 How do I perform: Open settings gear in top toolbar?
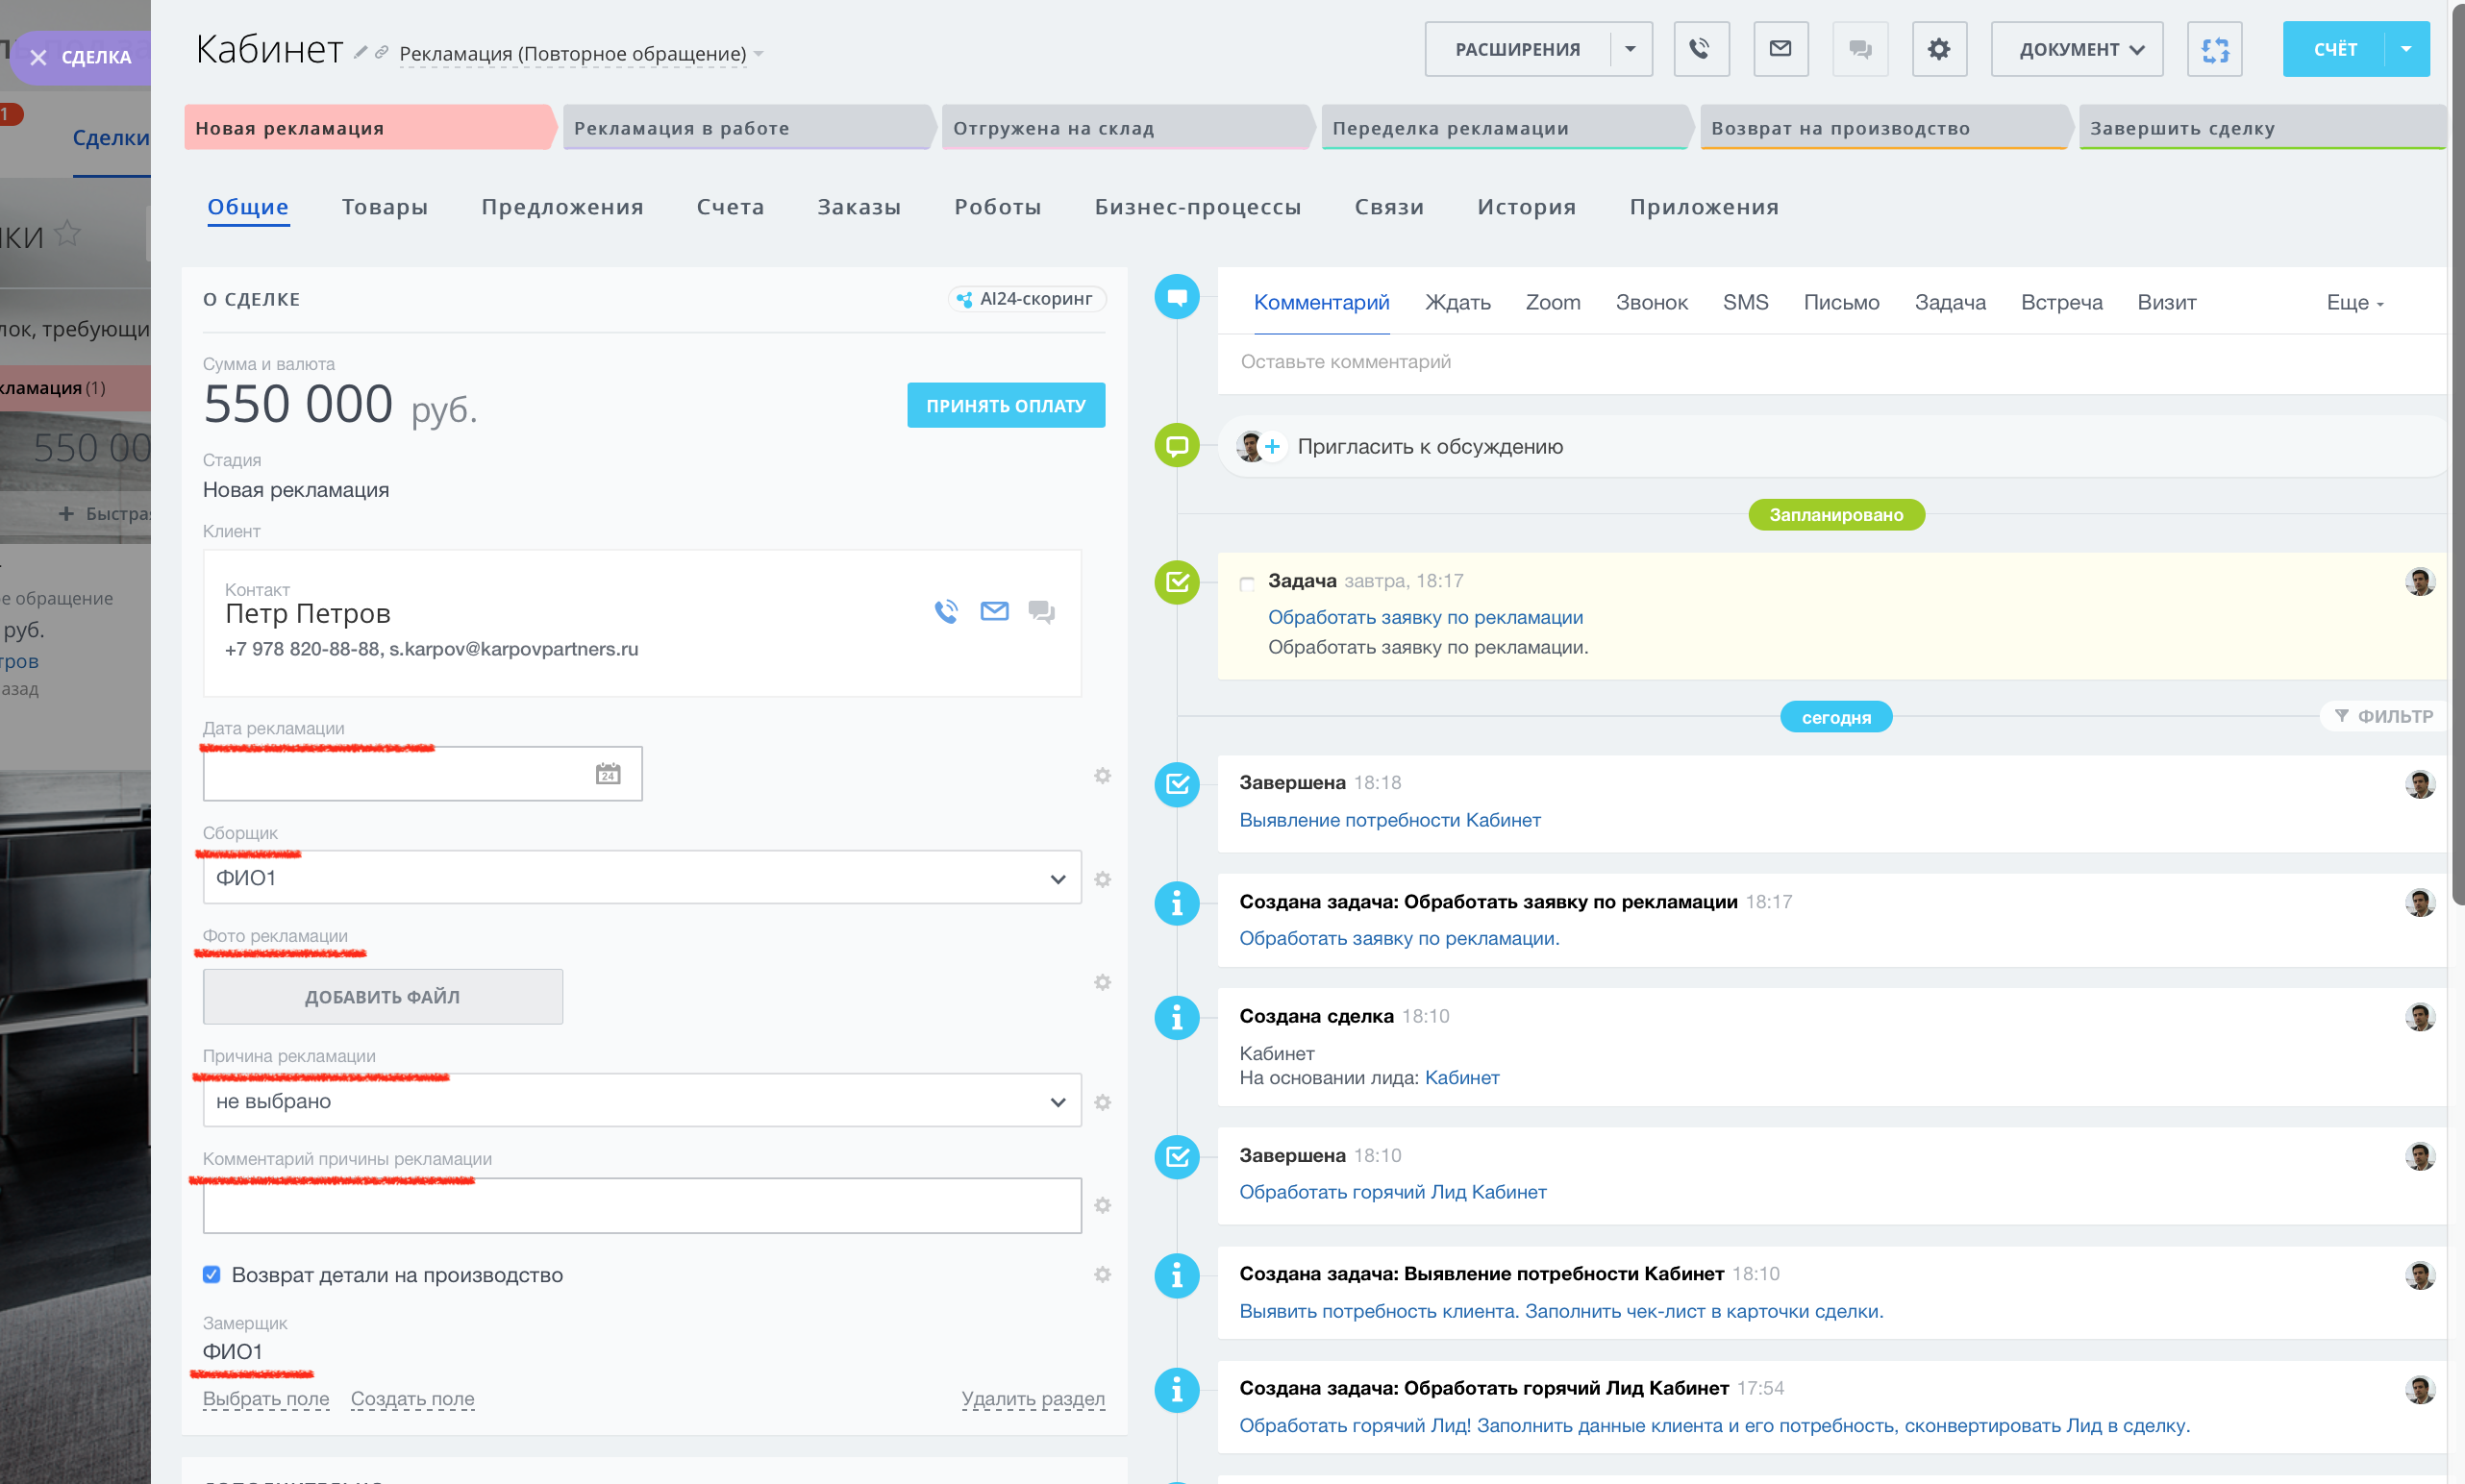tap(1938, 49)
